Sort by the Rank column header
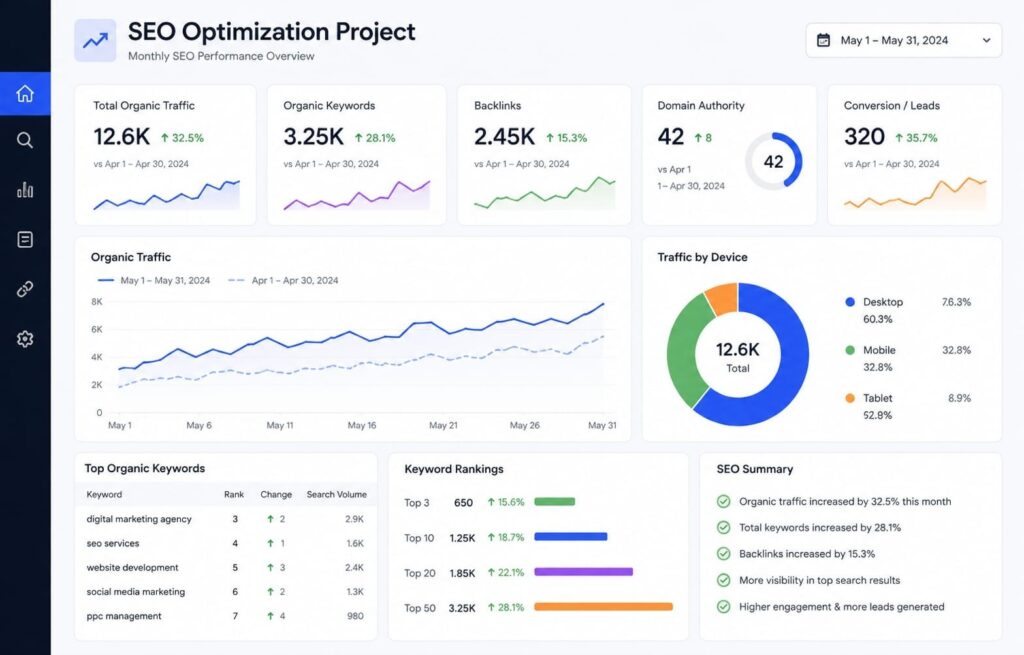 234,494
